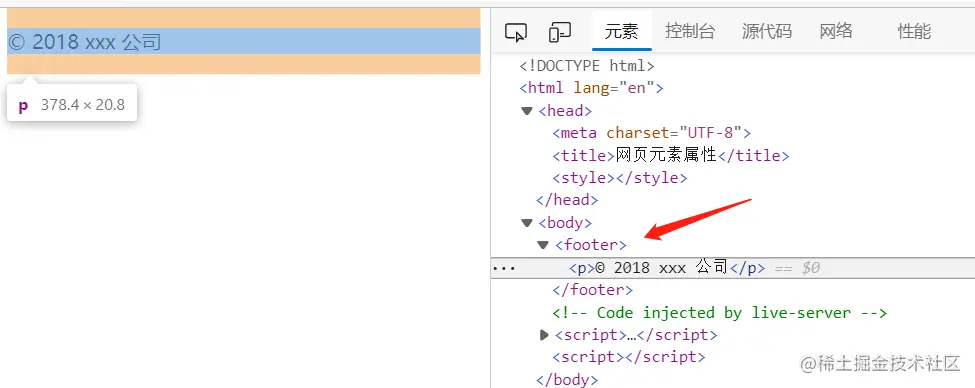The image size is (975, 388).
Task: Select the html lang="en" node
Action: pyautogui.click(x=592, y=88)
